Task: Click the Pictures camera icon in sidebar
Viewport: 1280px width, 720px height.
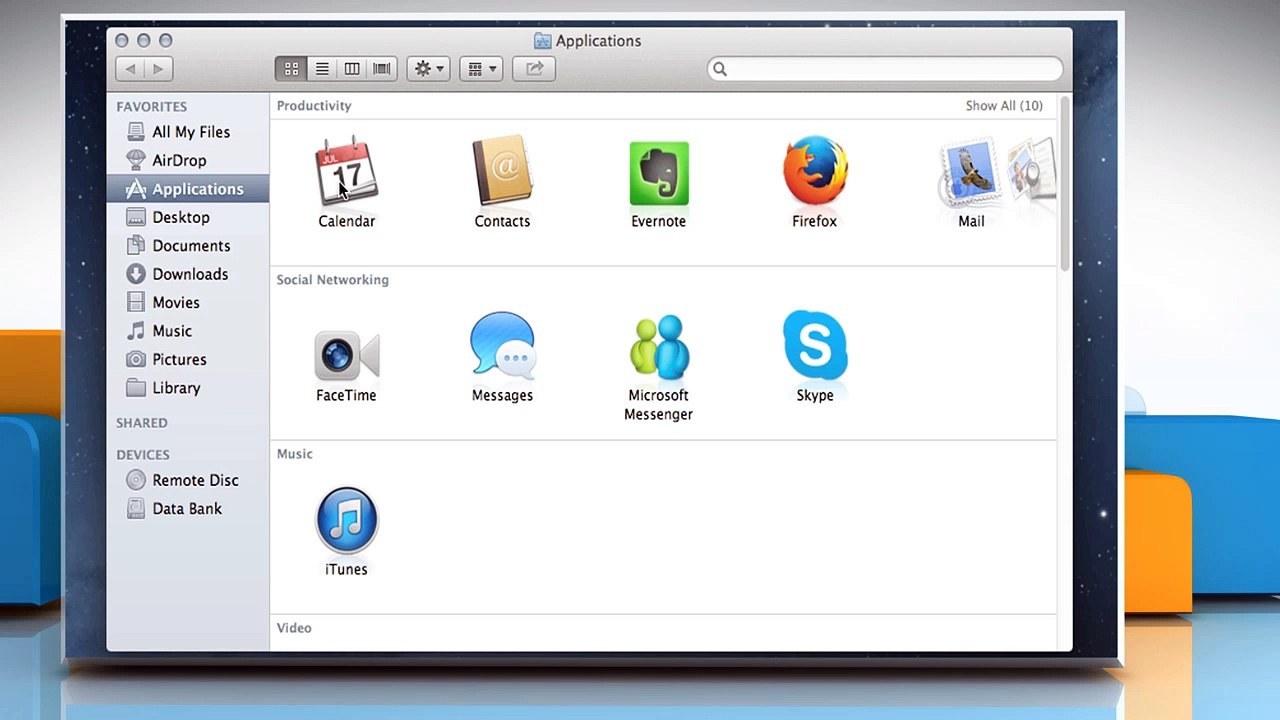Action: [136, 360]
